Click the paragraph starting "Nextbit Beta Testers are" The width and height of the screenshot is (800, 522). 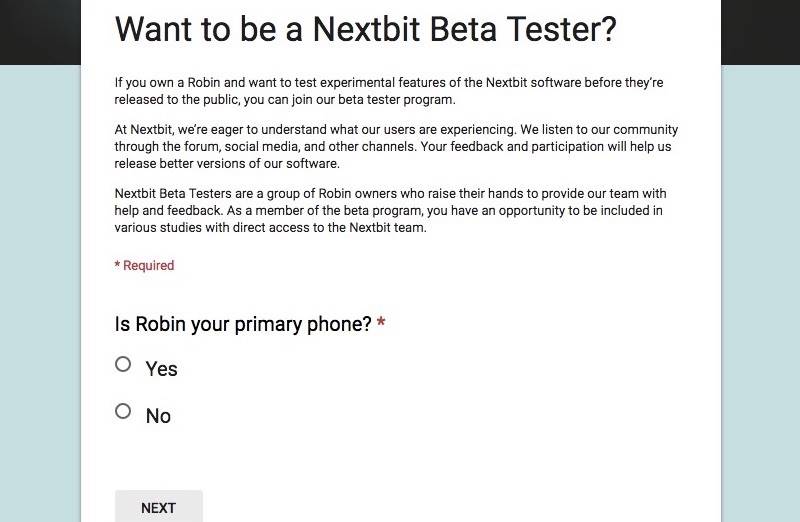click(x=390, y=210)
